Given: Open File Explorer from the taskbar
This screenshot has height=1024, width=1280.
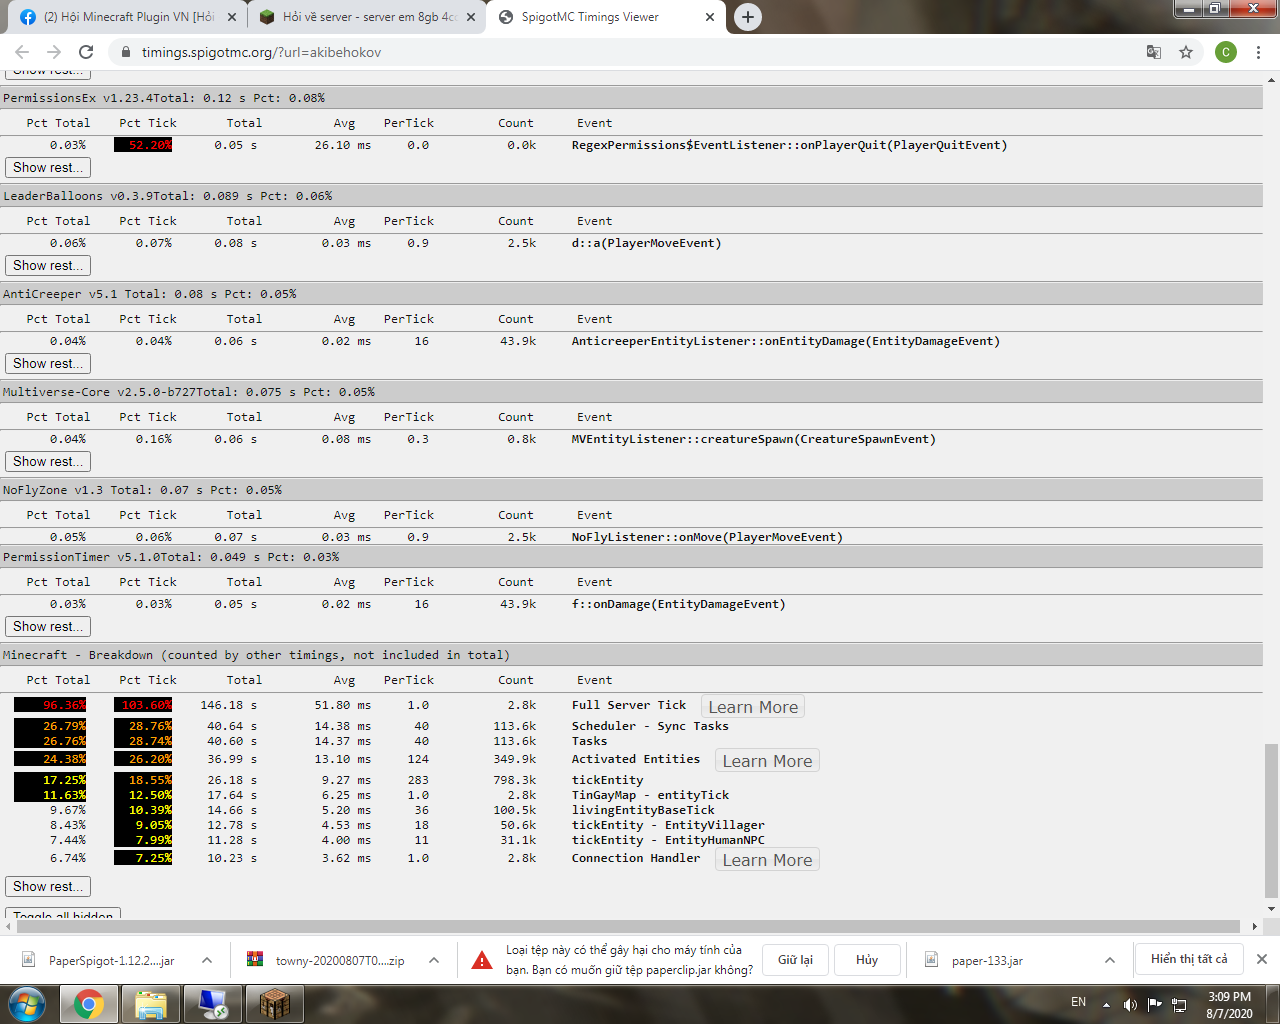Looking at the screenshot, I should [x=151, y=1004].
